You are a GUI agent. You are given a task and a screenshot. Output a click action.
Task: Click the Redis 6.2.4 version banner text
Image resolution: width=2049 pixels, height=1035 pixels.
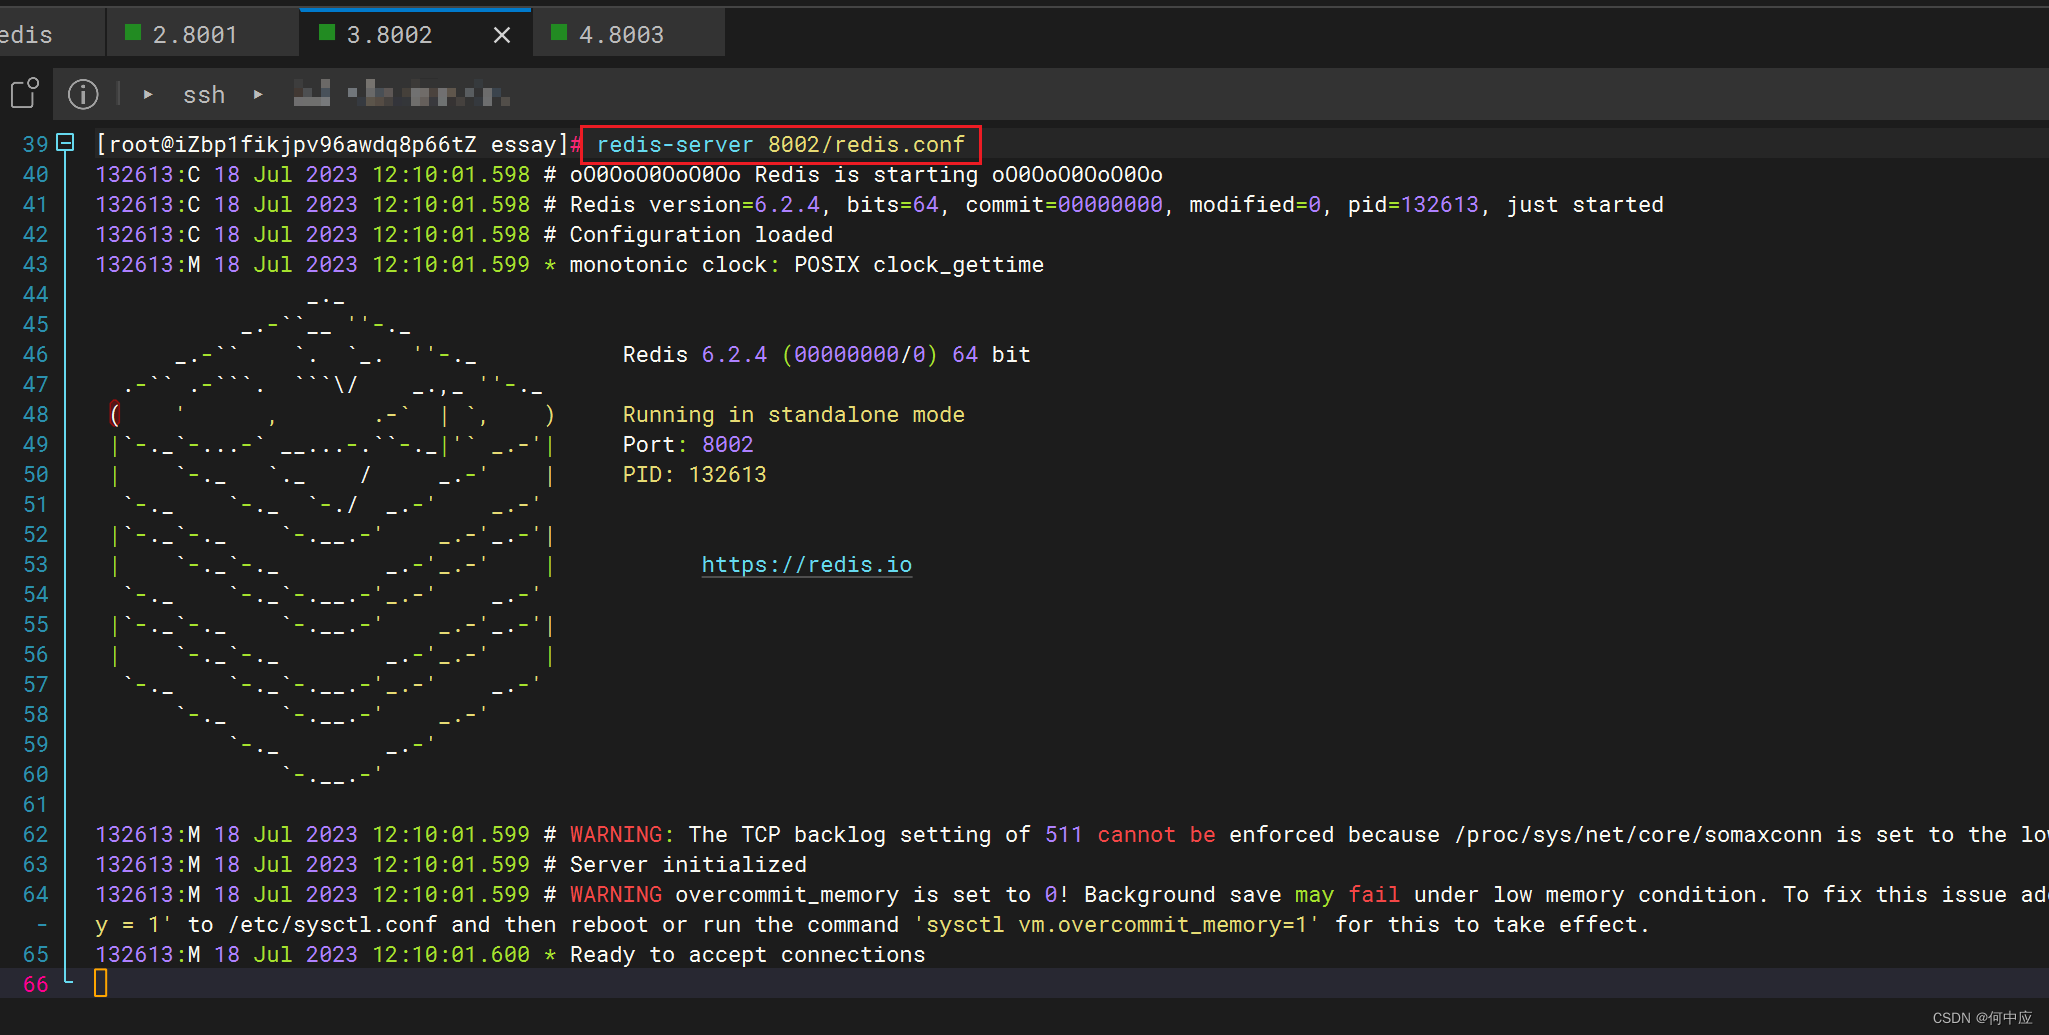tap(826, 355)
